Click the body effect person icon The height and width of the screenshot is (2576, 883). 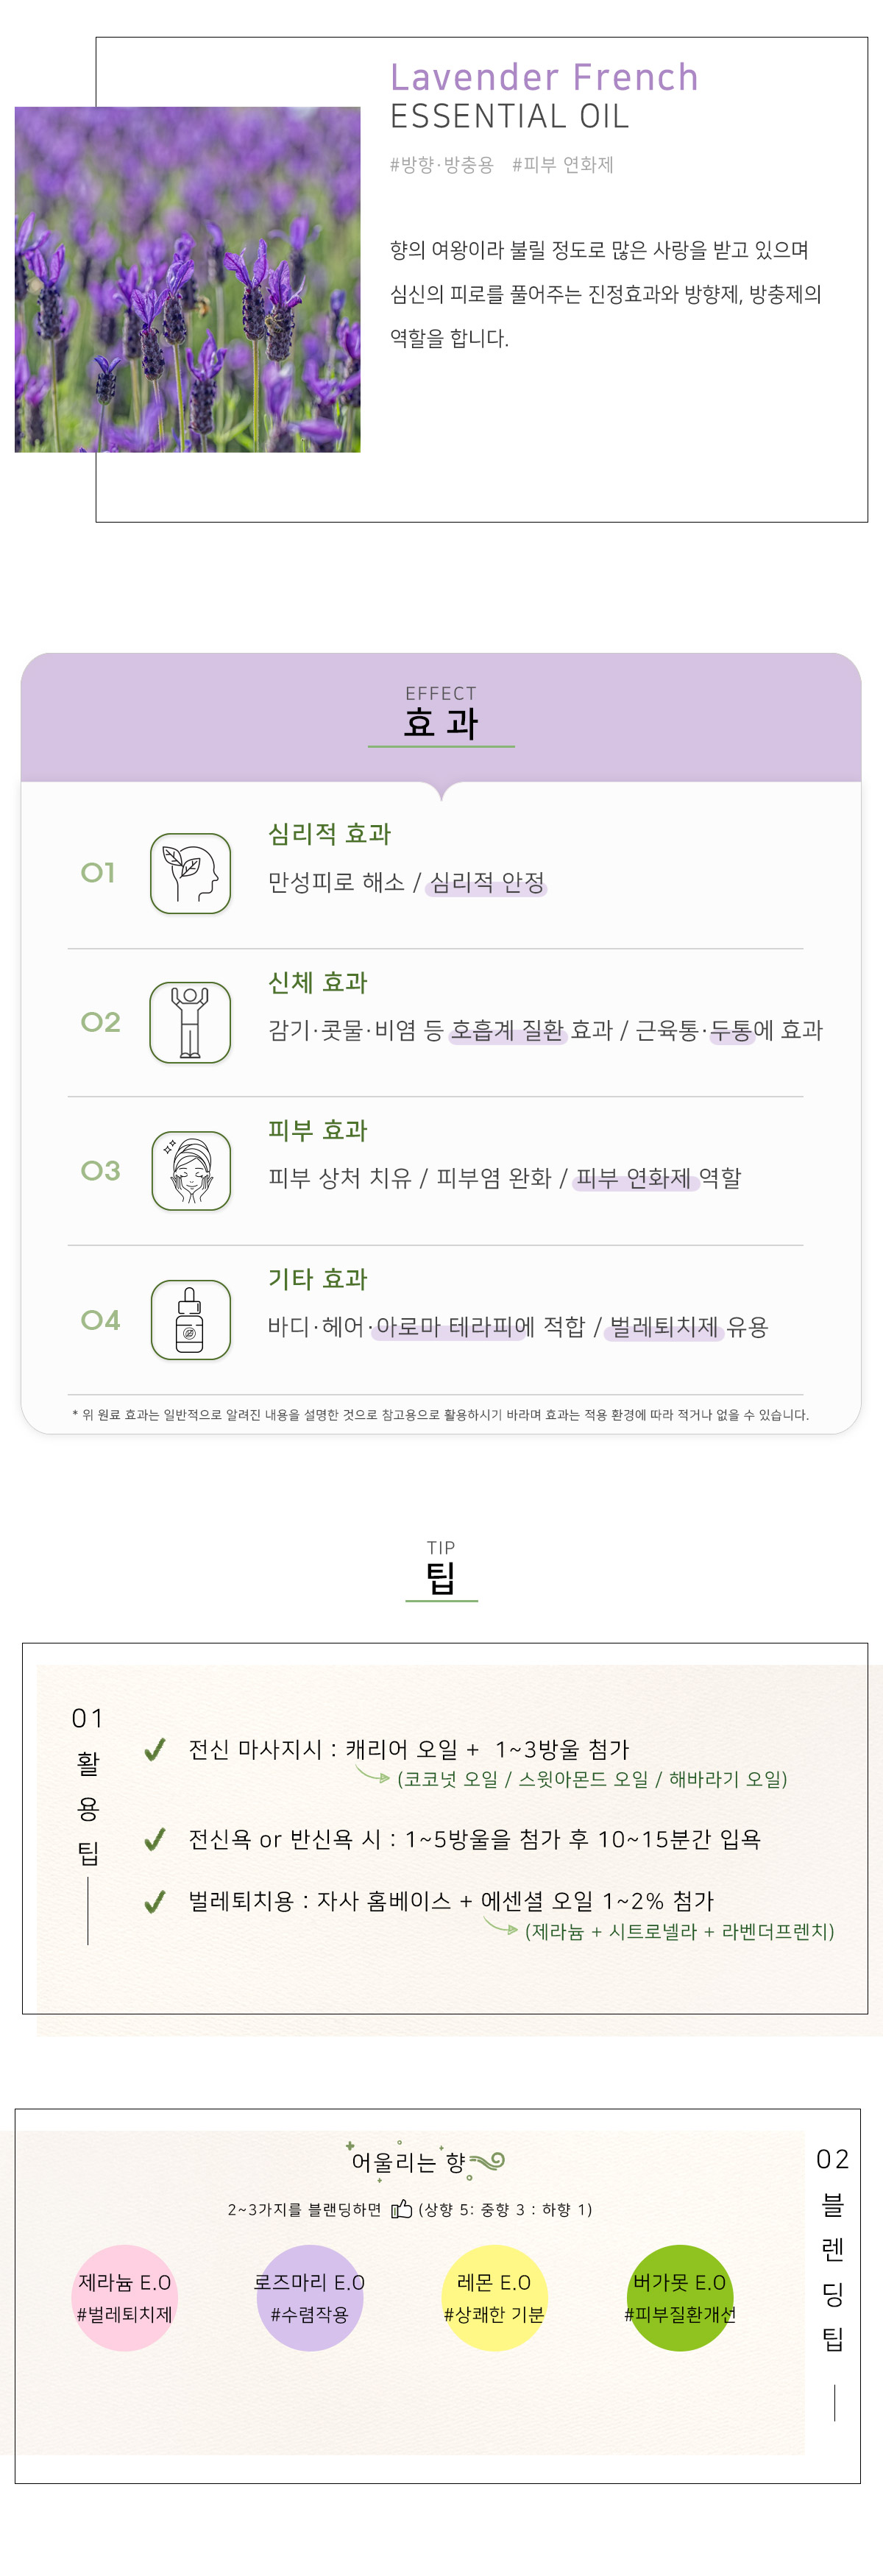pos(190,1022)
